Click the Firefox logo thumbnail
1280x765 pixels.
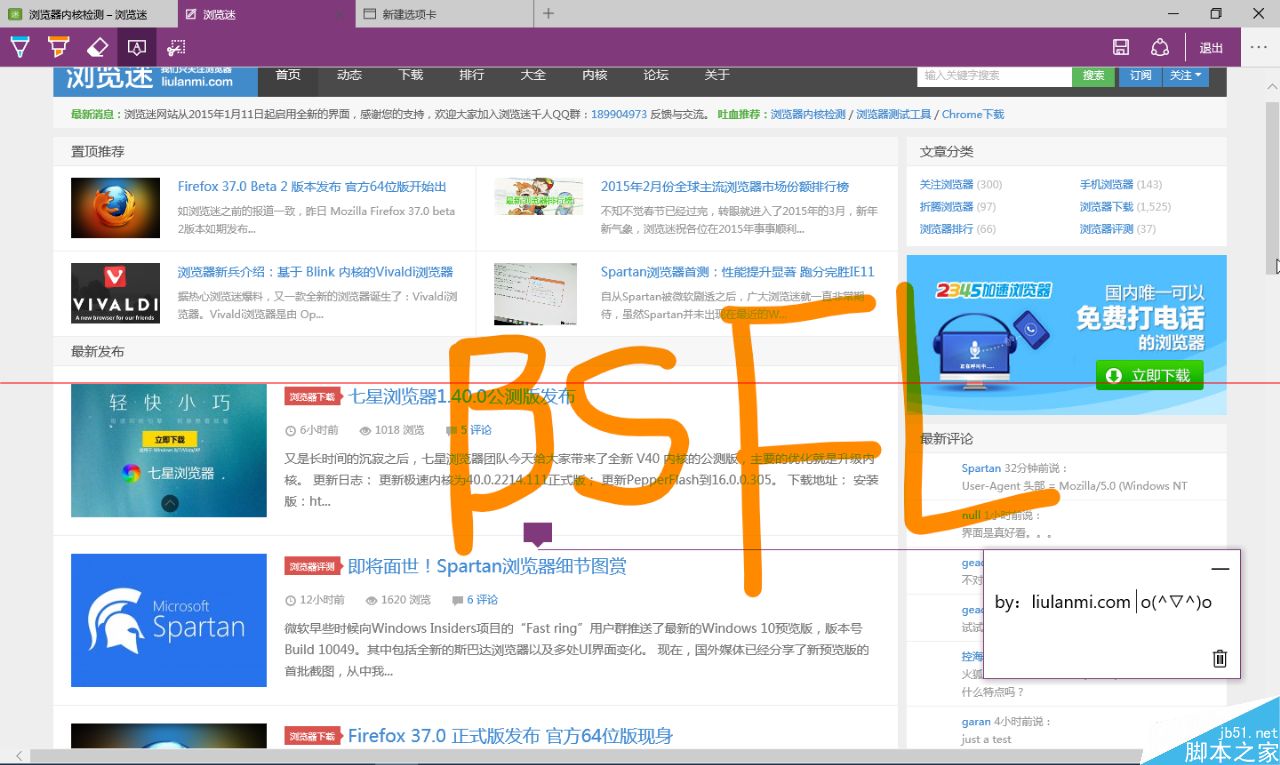coord(115,208)
